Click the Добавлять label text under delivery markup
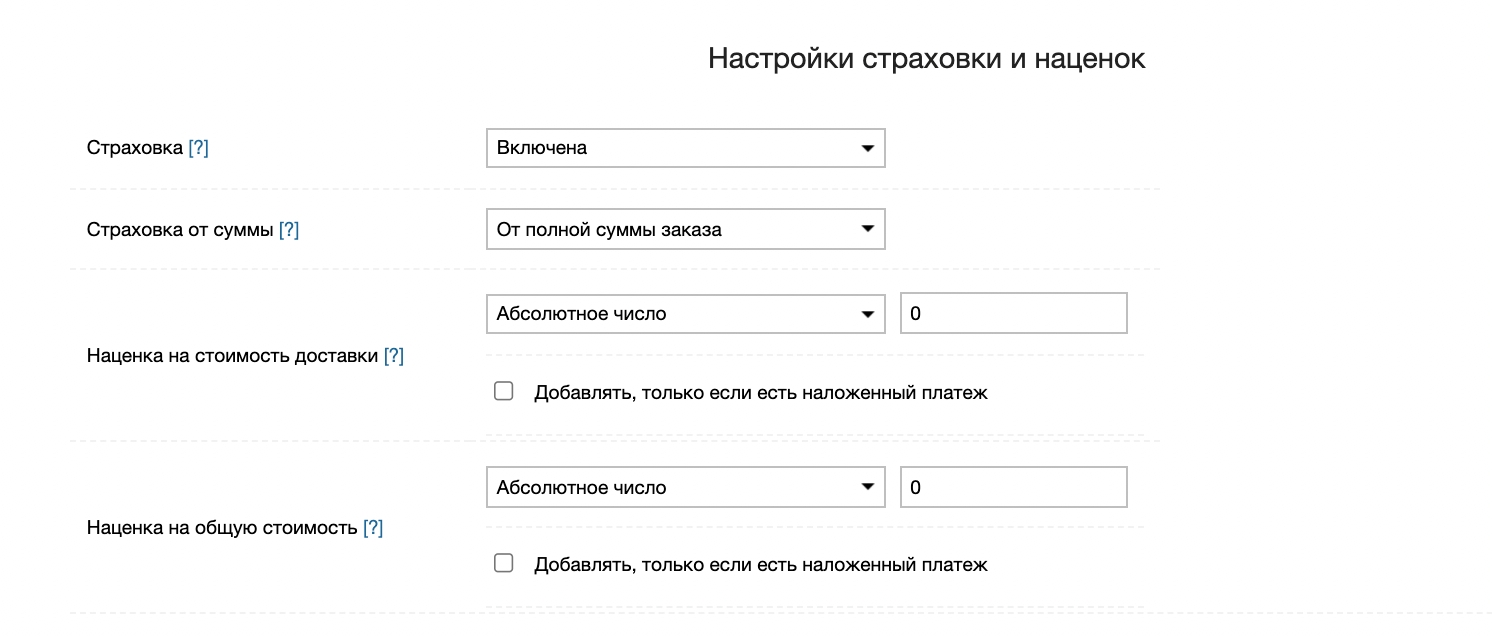This screenshot has width=1492, height=636. pos(760,393)
